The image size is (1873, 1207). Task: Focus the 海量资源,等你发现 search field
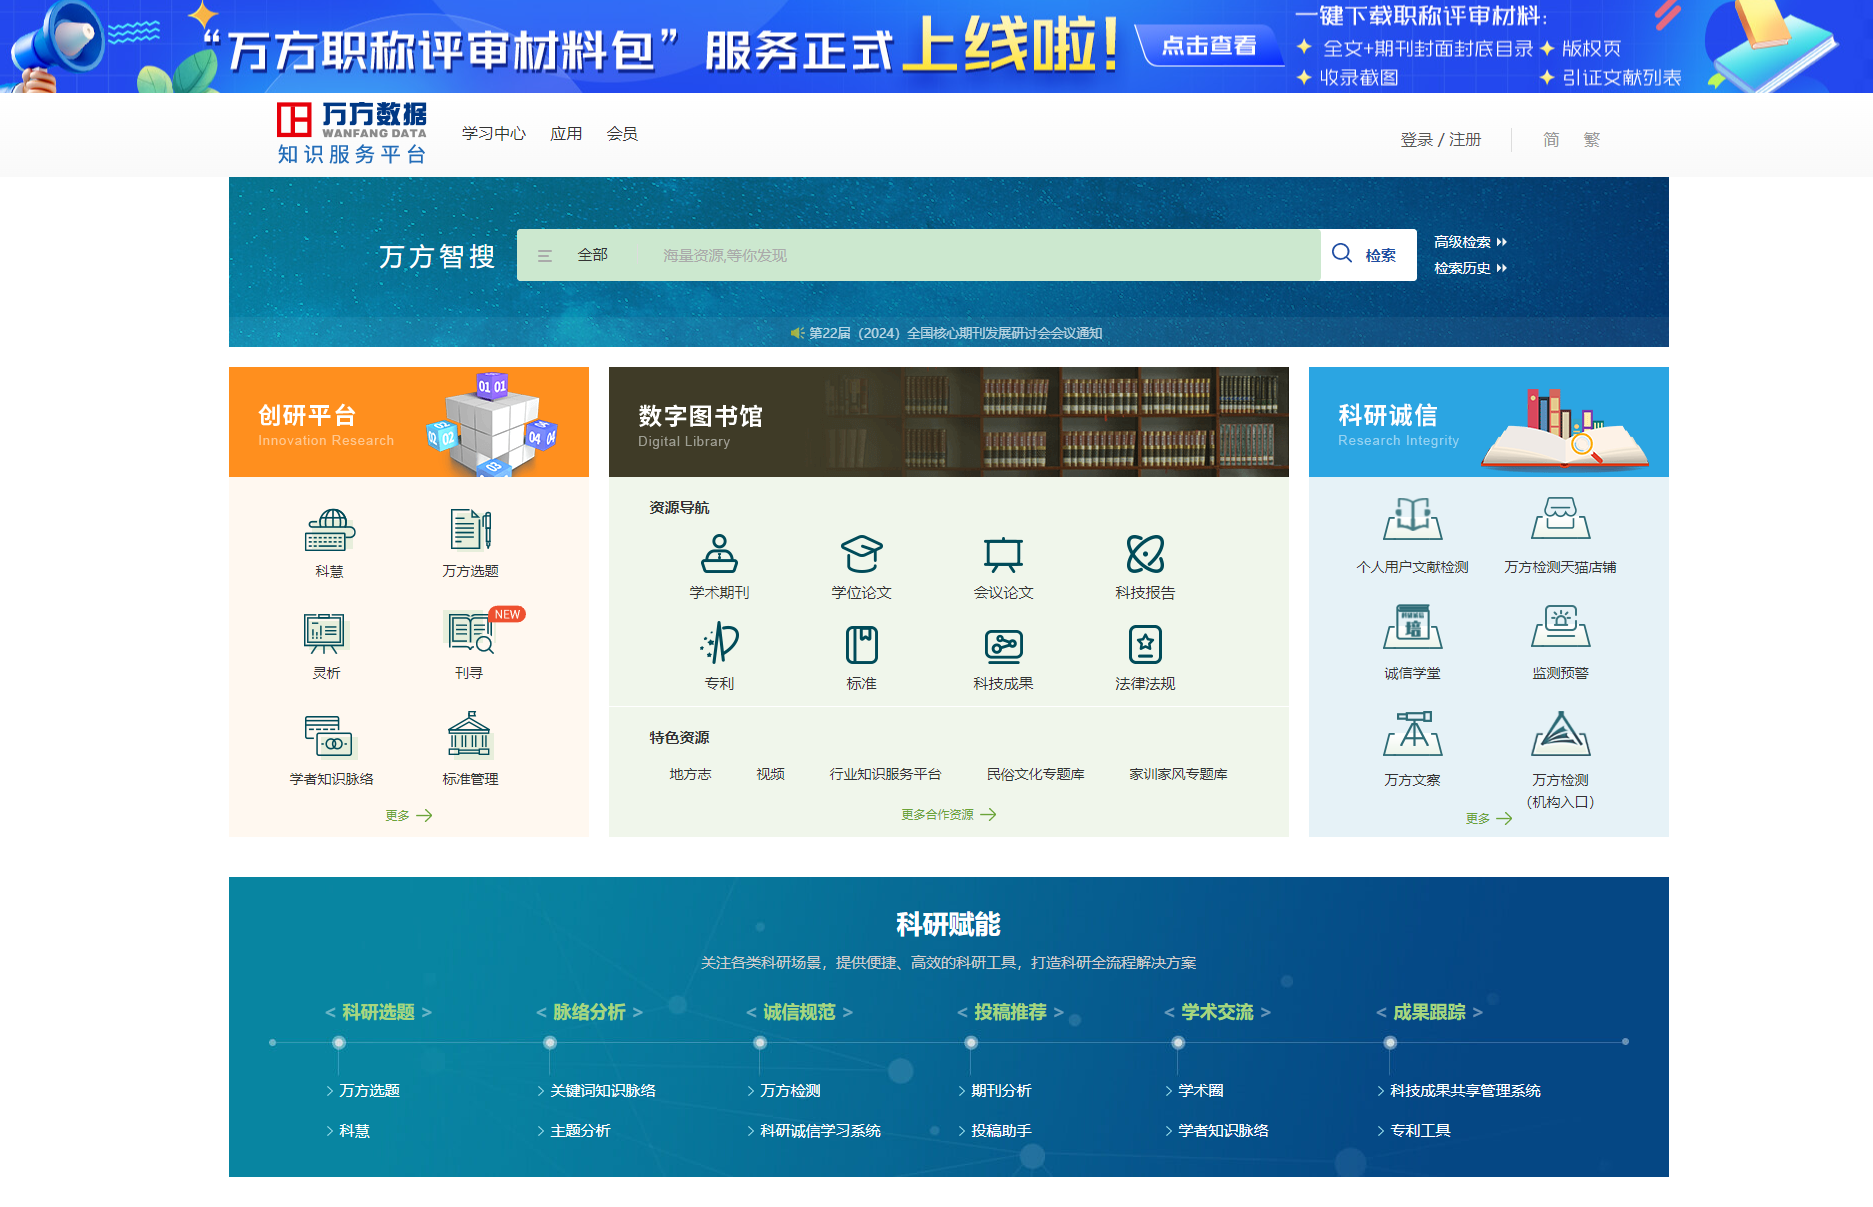[x=985, y=255]
